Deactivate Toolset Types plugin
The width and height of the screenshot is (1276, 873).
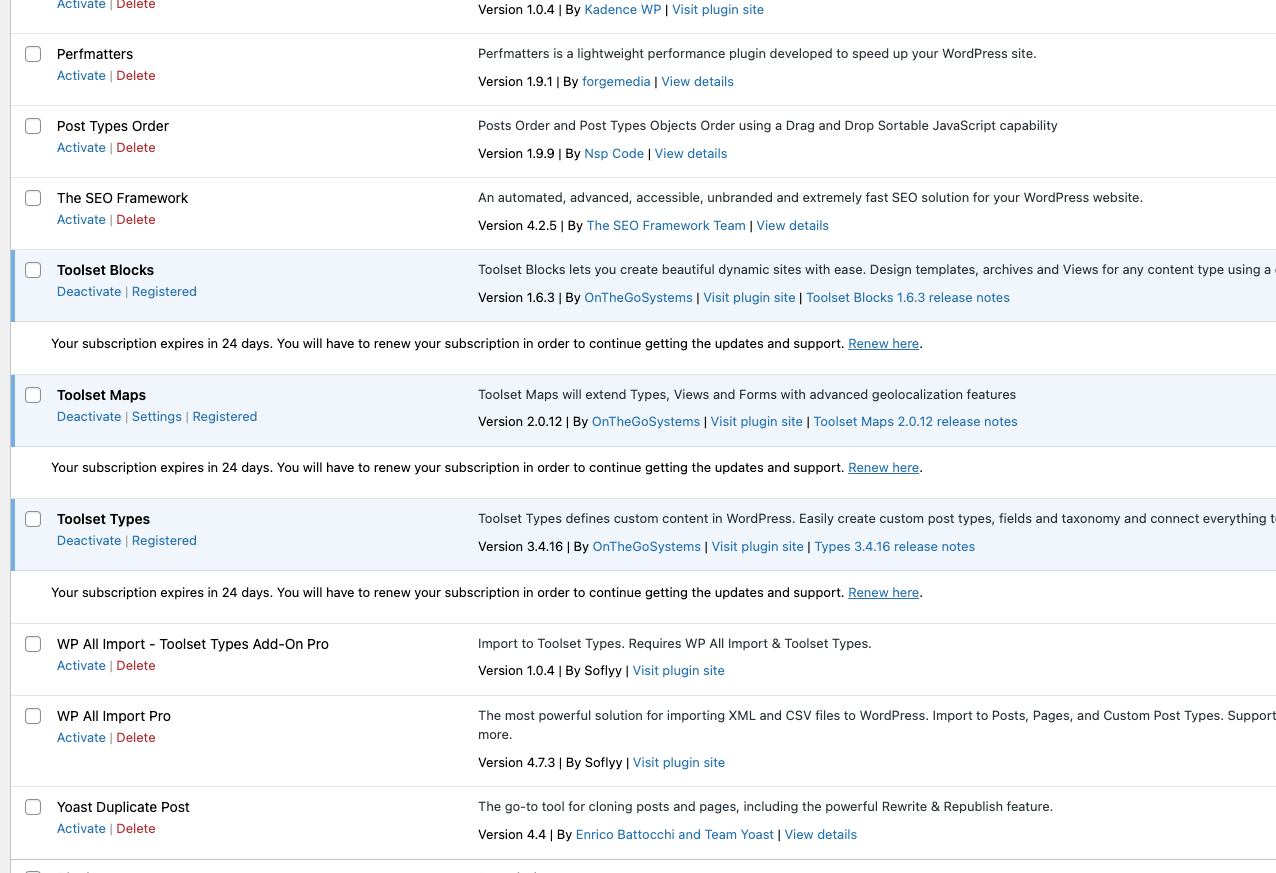tap(89, 541)
